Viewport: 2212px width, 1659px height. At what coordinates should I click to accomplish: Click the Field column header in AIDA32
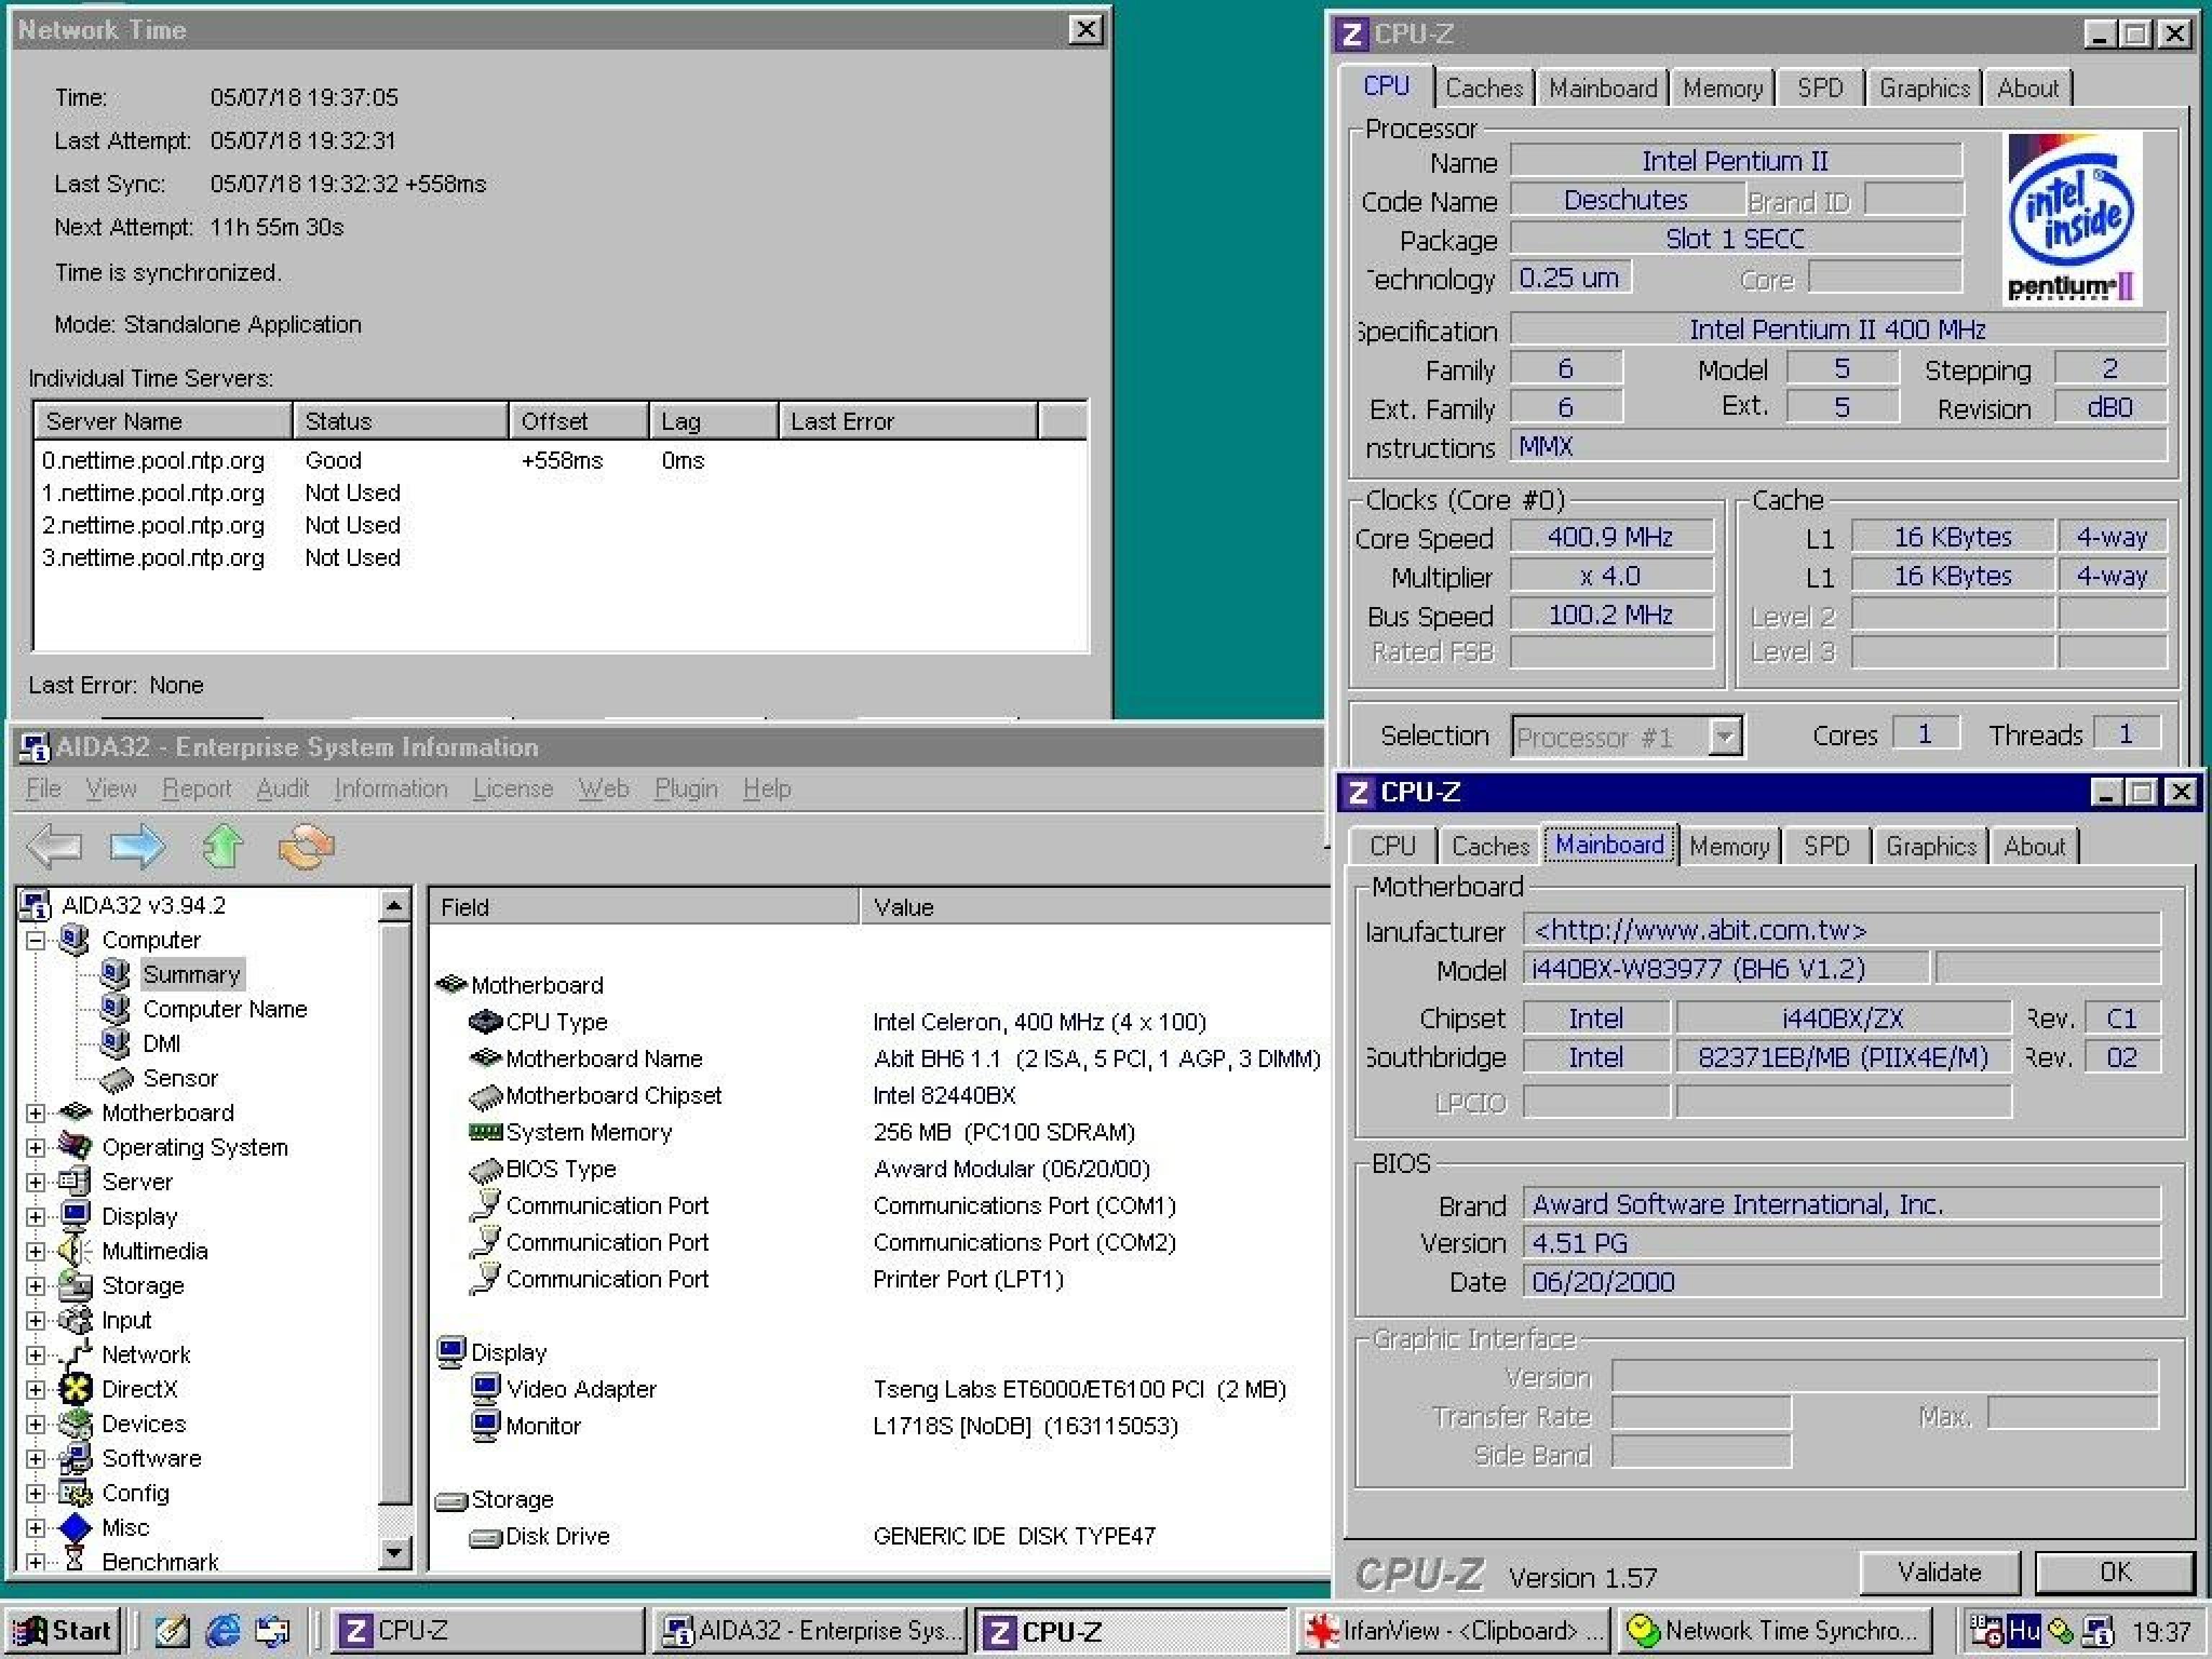point(643,907)
